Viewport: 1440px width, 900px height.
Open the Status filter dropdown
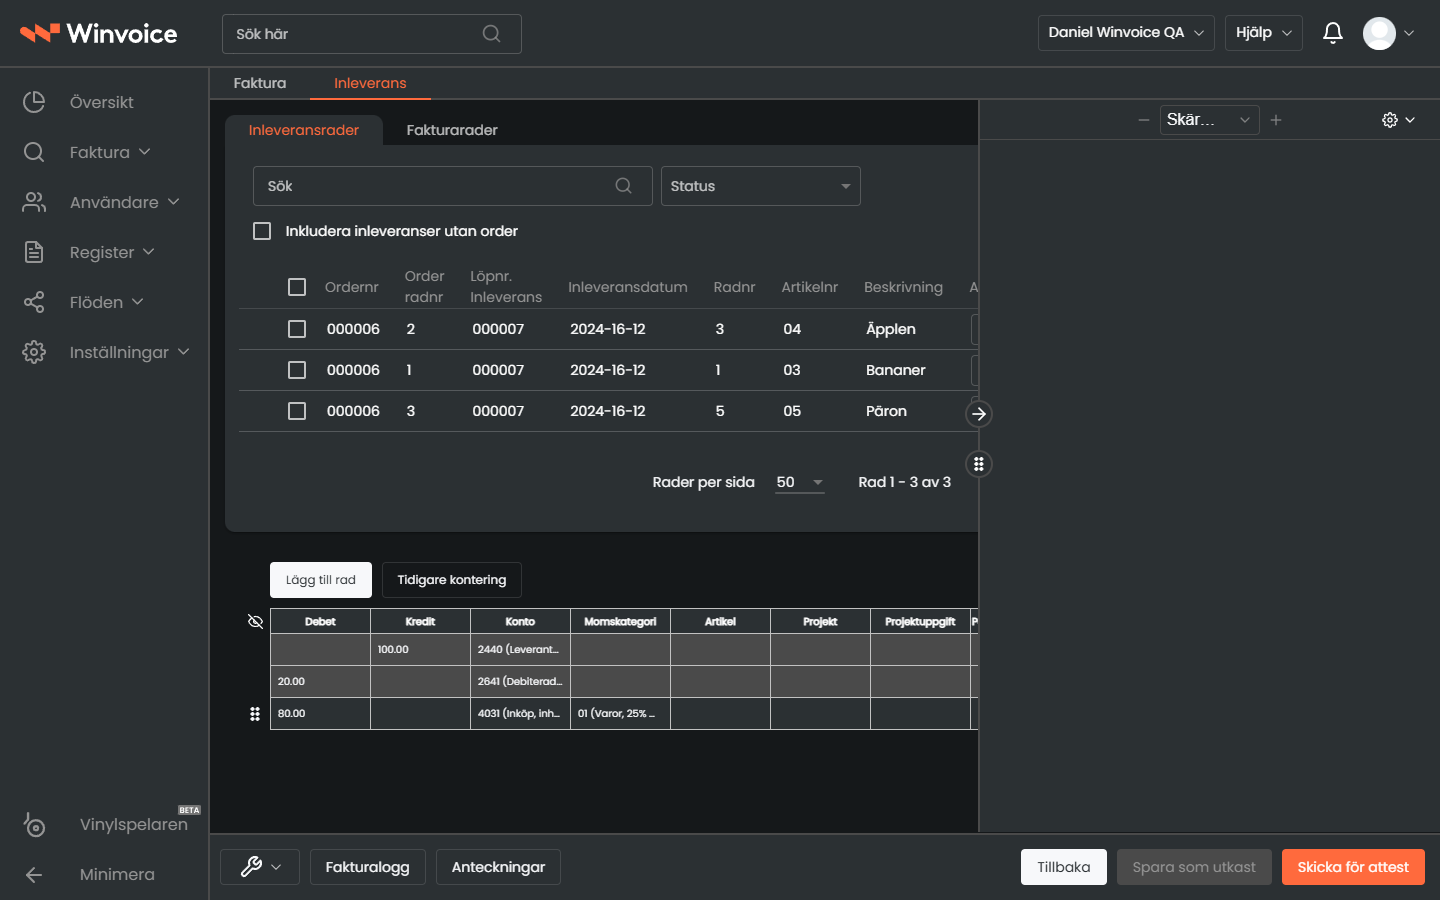(761, 186)
